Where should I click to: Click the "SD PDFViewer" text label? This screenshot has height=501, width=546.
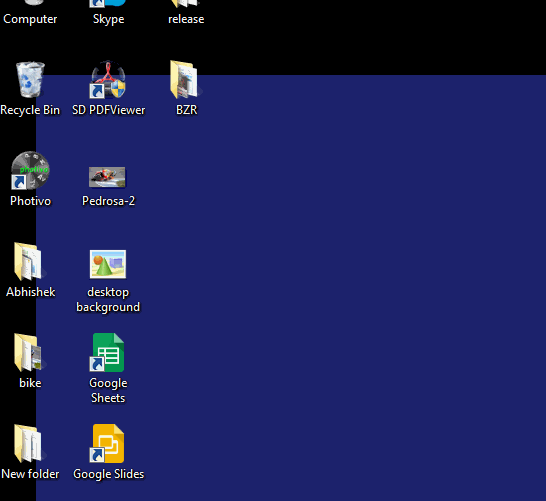pos(109,110)
